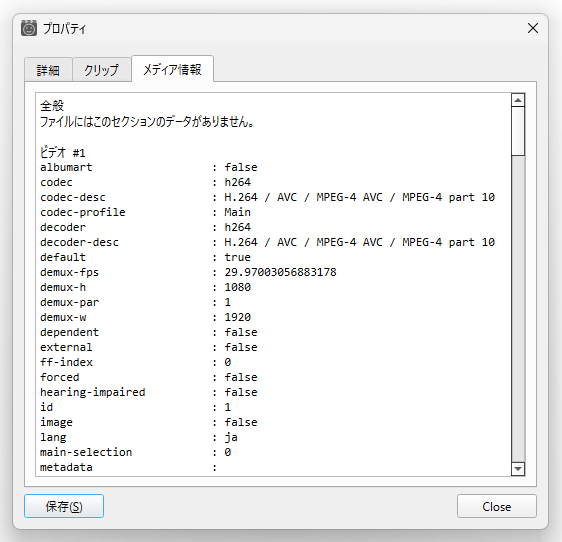The width and height of the screenshot is (562, 542).
Task: Click the demux-fps value 29.97003056883178
Action: coord(280,272)
